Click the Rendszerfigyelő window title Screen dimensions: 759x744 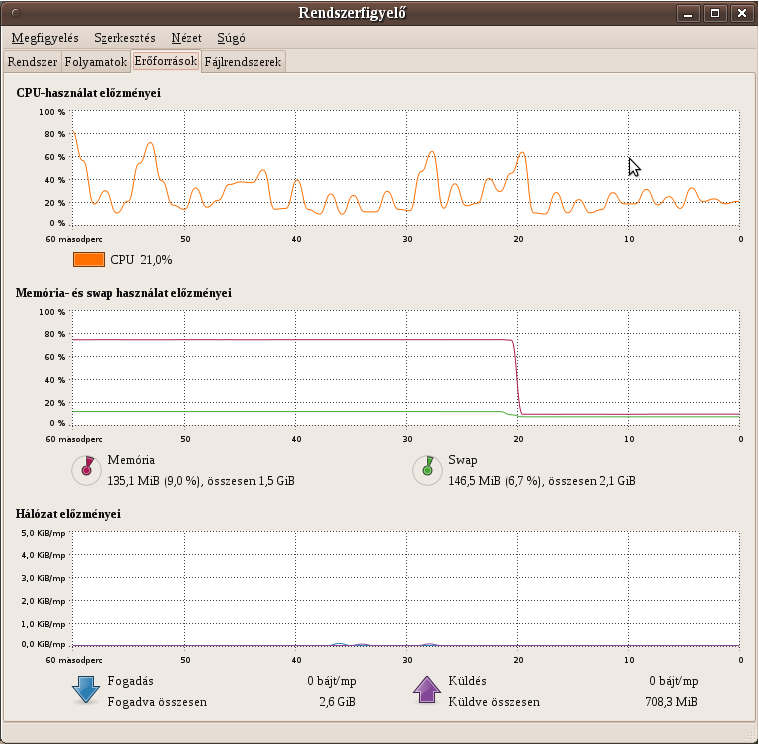click(x=352, y=13)
